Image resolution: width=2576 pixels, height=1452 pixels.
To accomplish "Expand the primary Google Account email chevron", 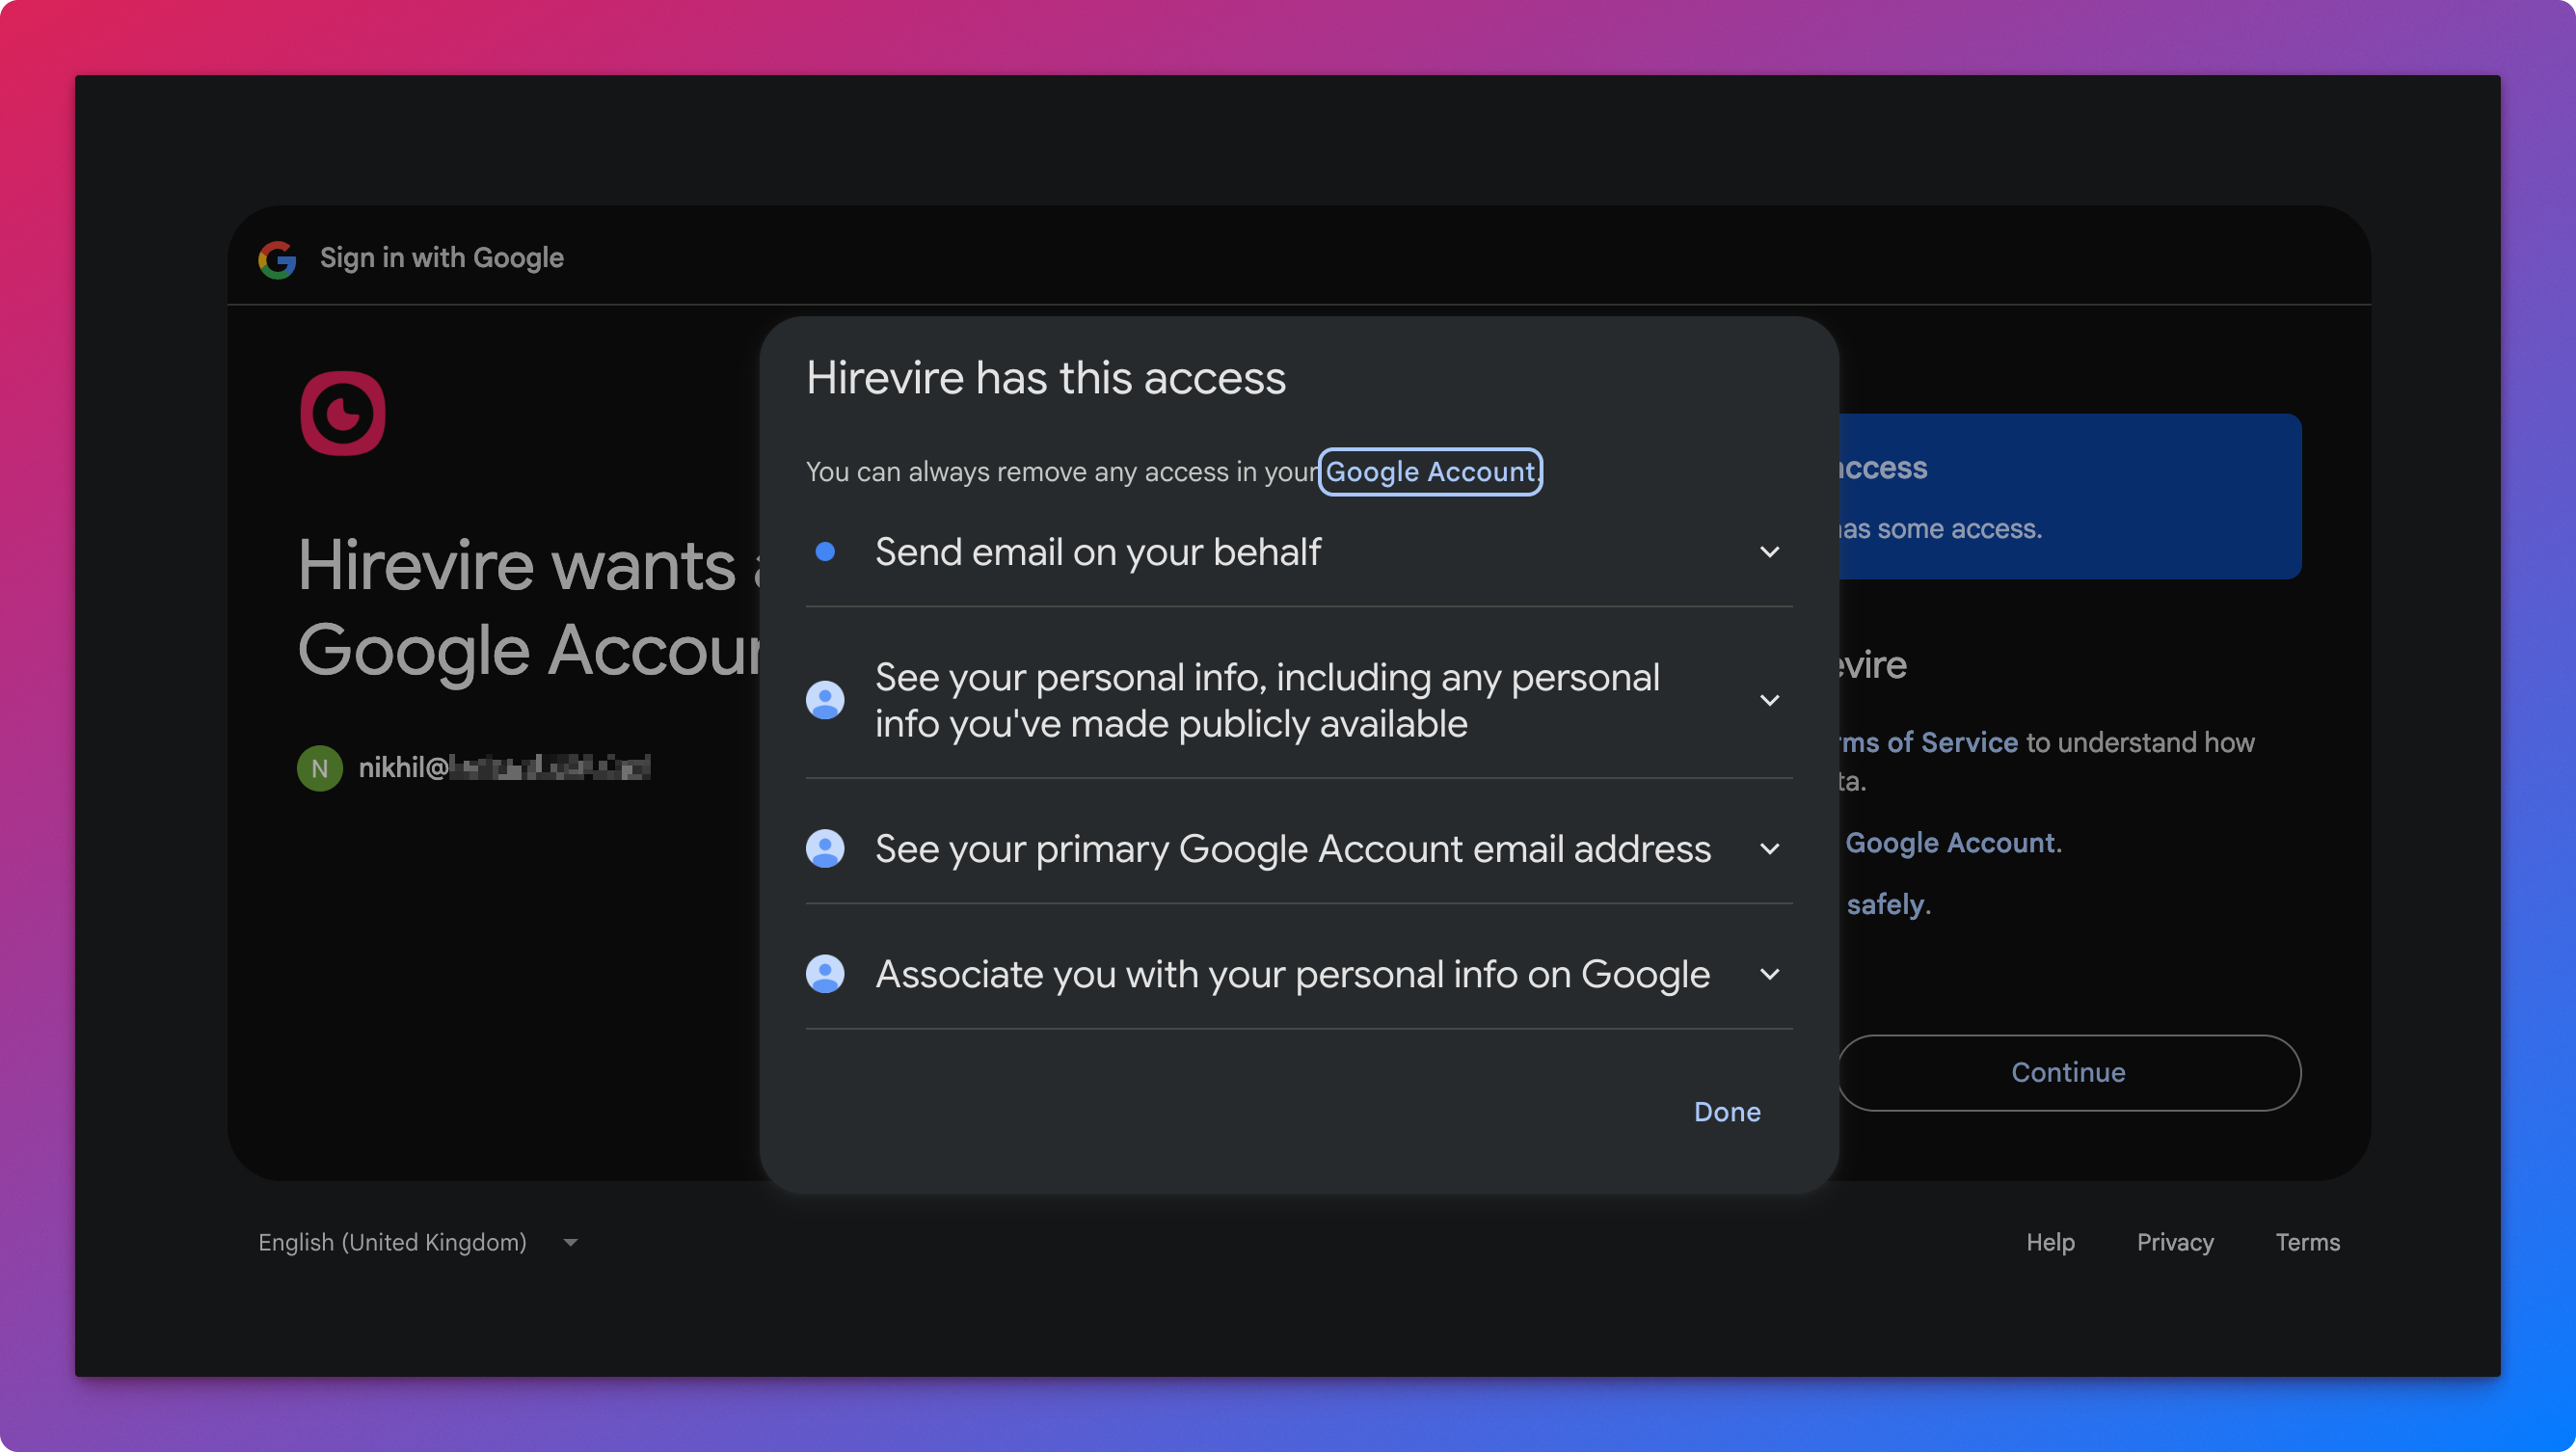I will coord(1769,849).
